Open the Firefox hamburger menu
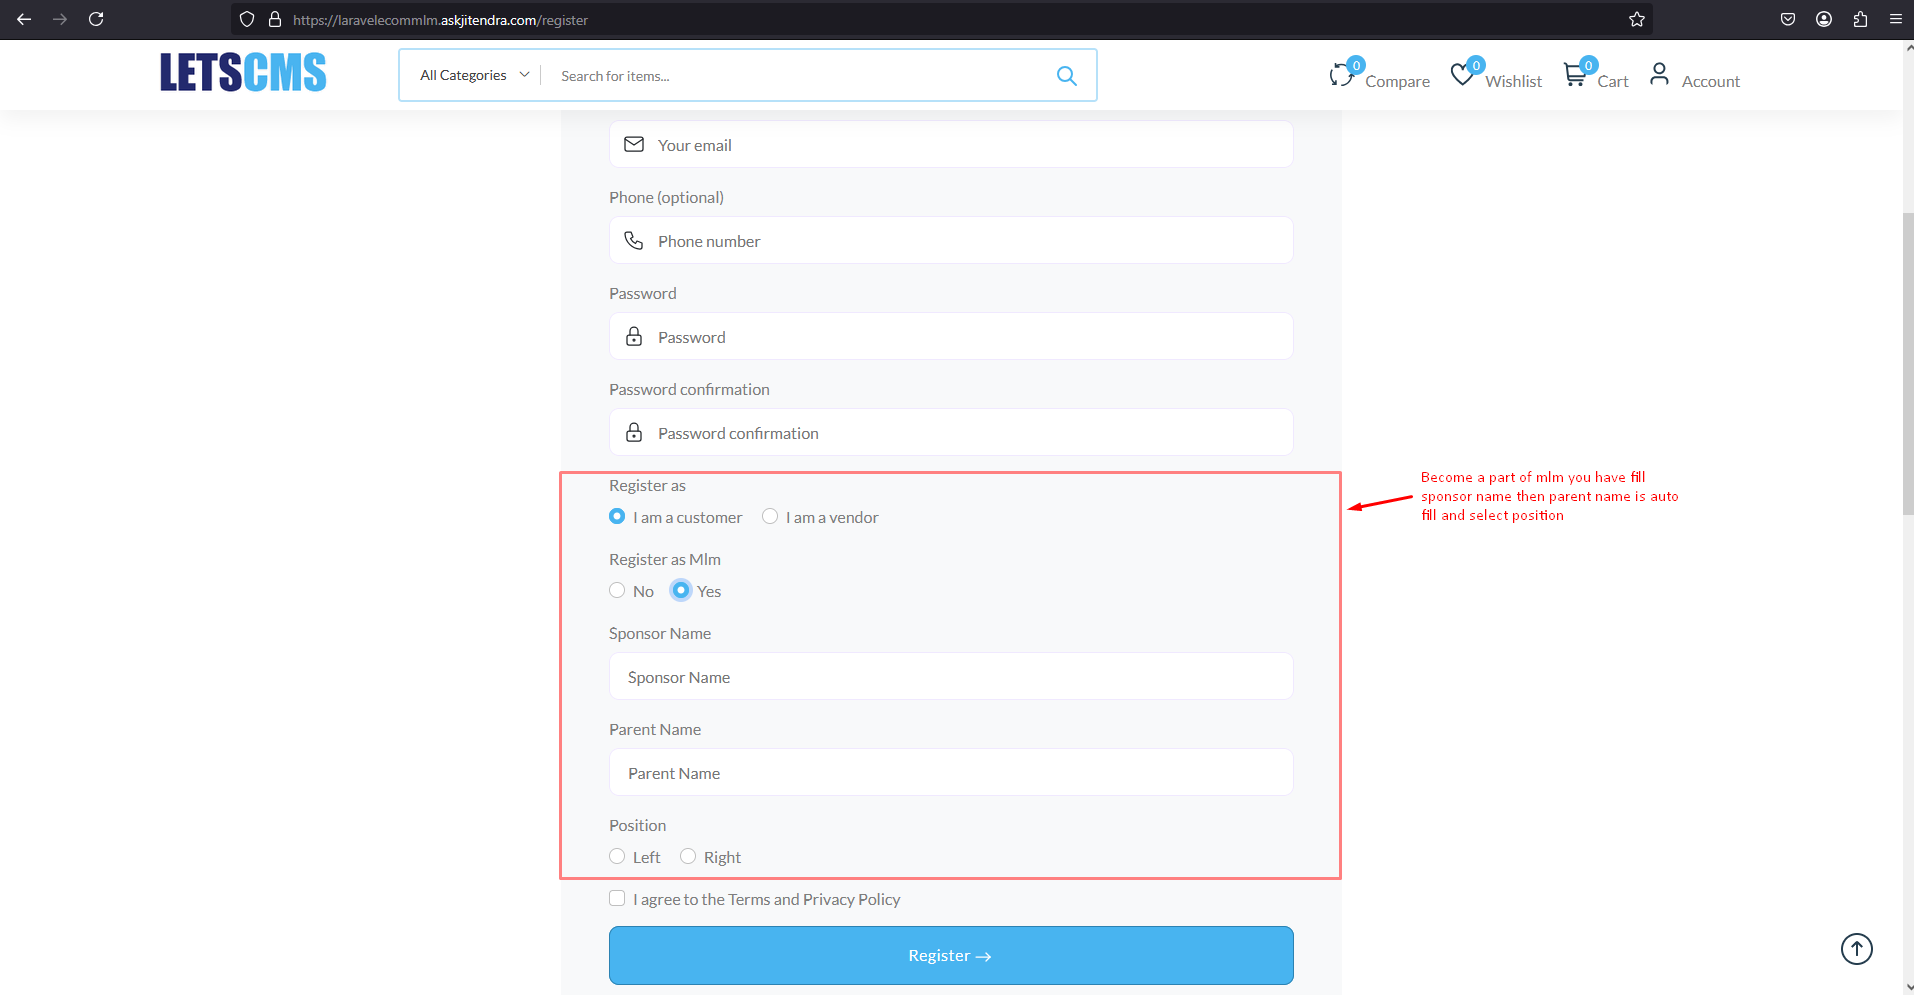 pyautogui.click(x=1896, y=18)
